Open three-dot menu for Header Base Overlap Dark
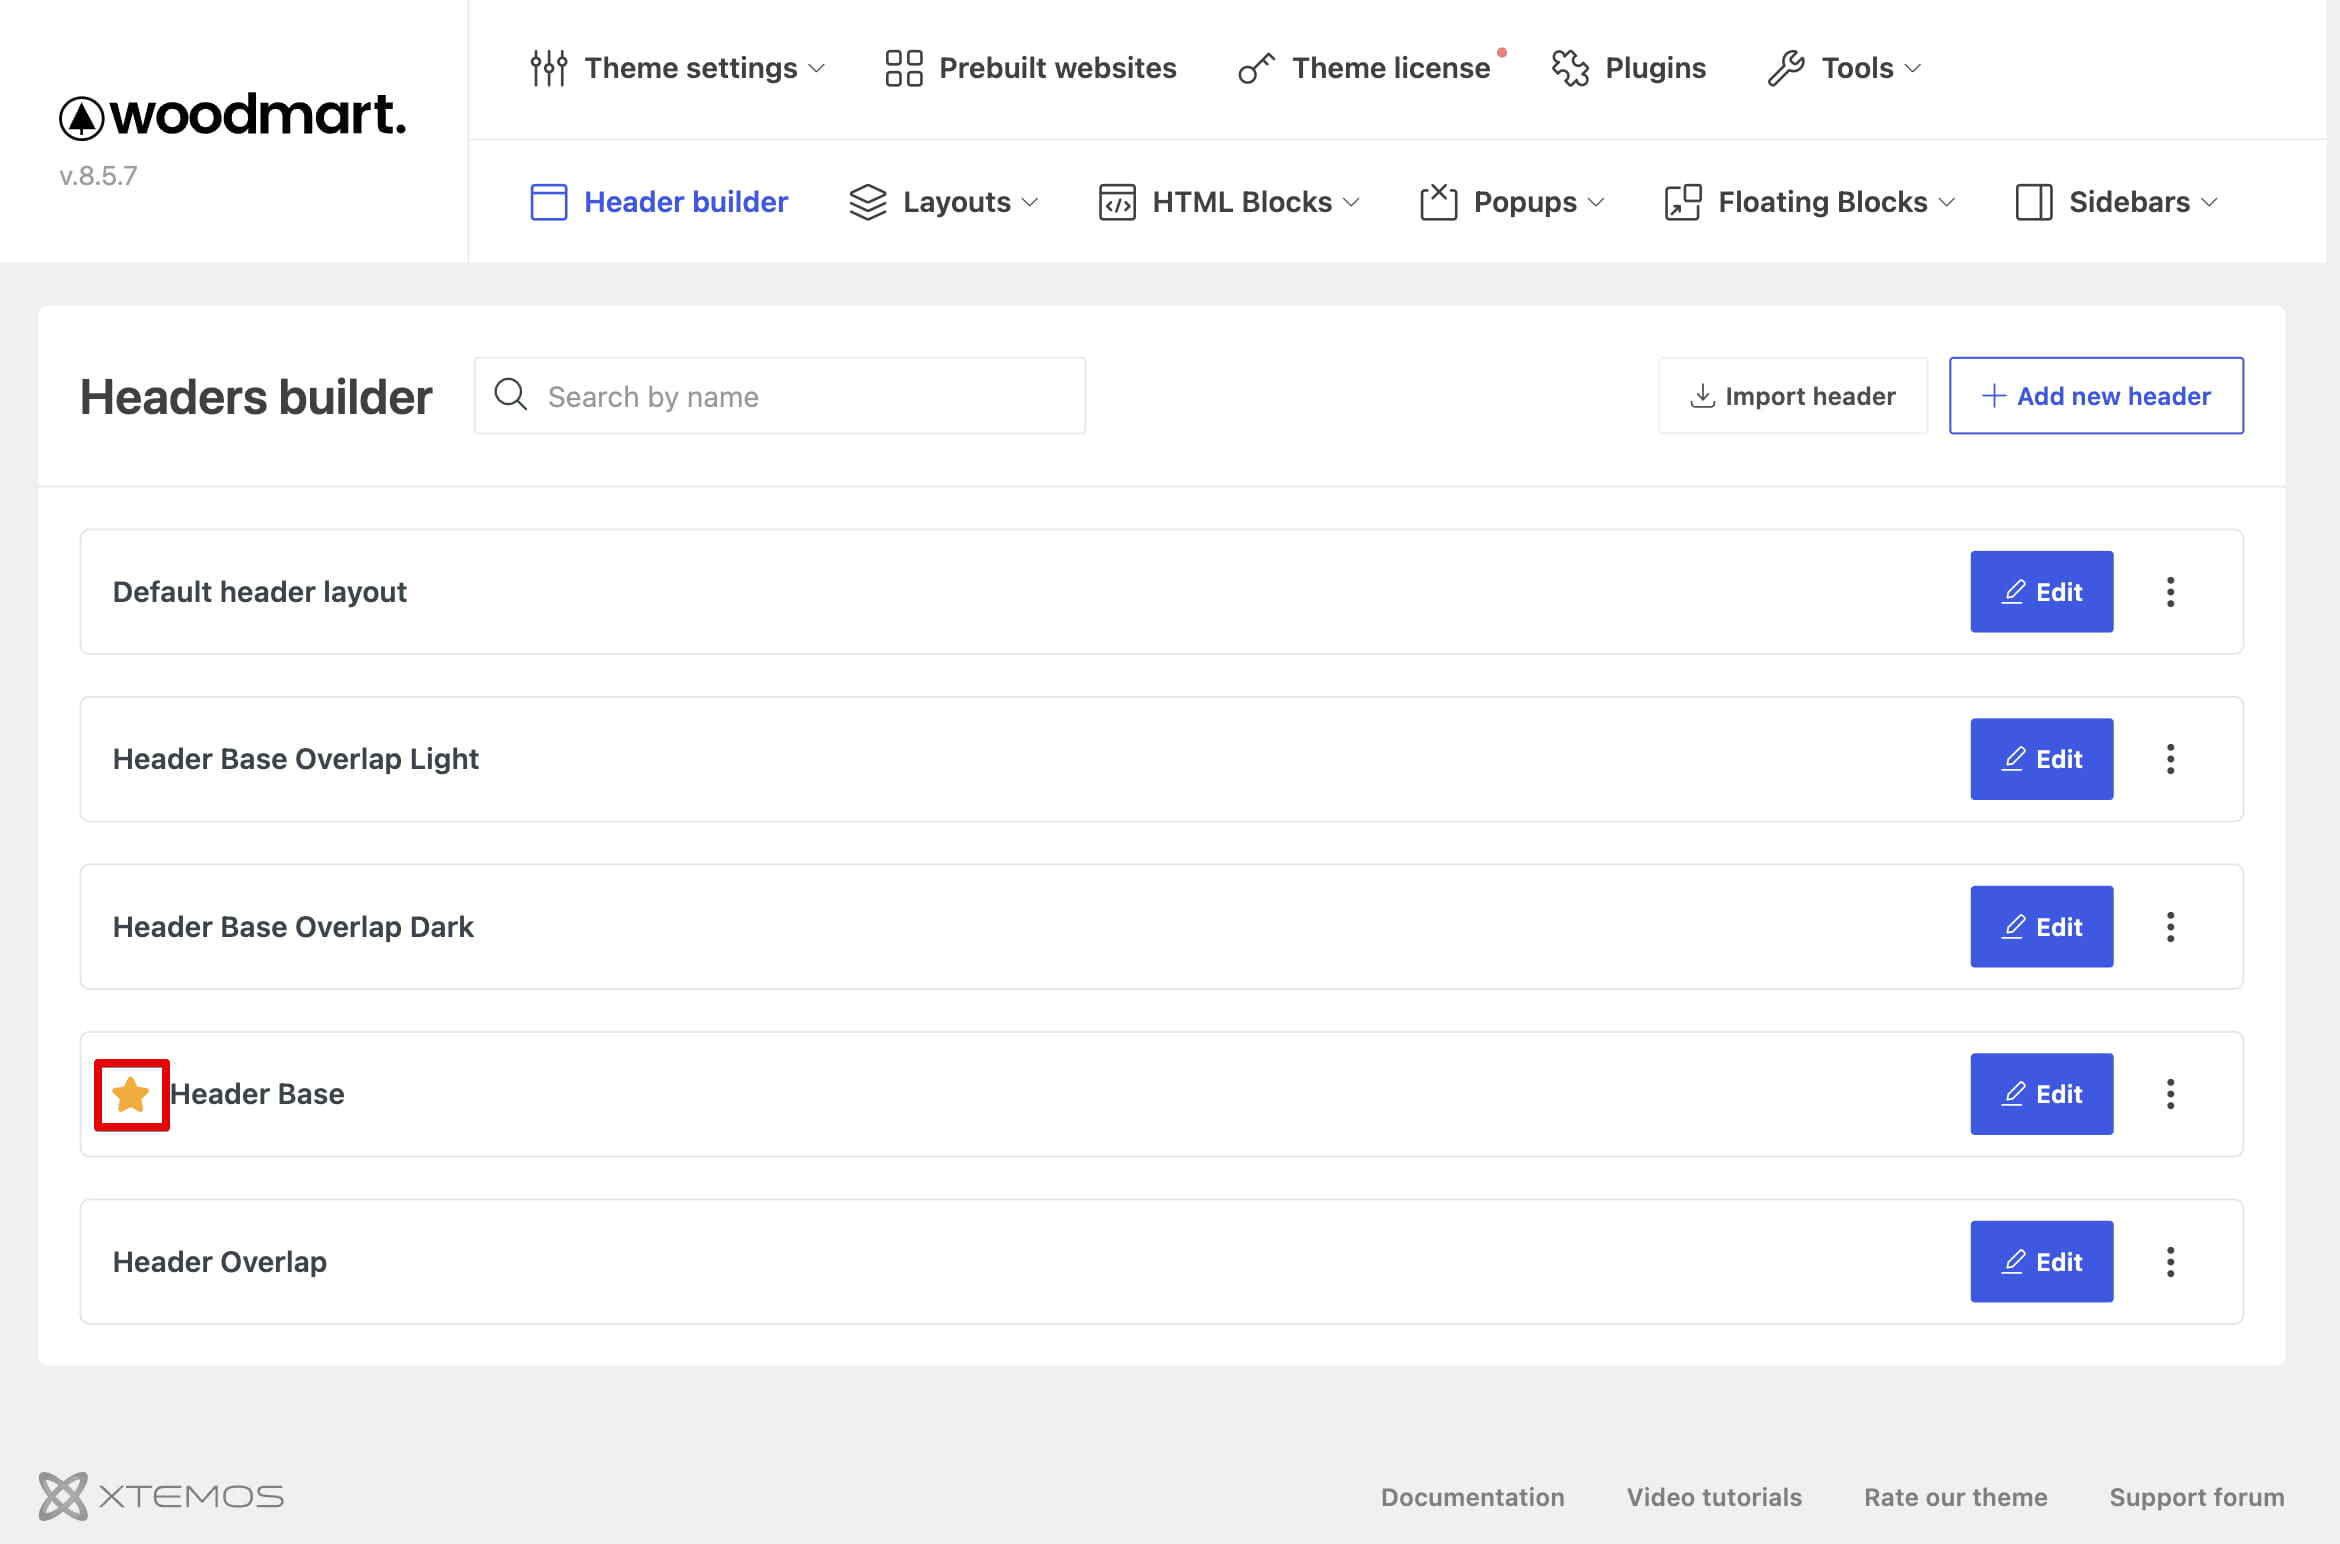The image size is (2340, 1544). tap(2170, 927)
